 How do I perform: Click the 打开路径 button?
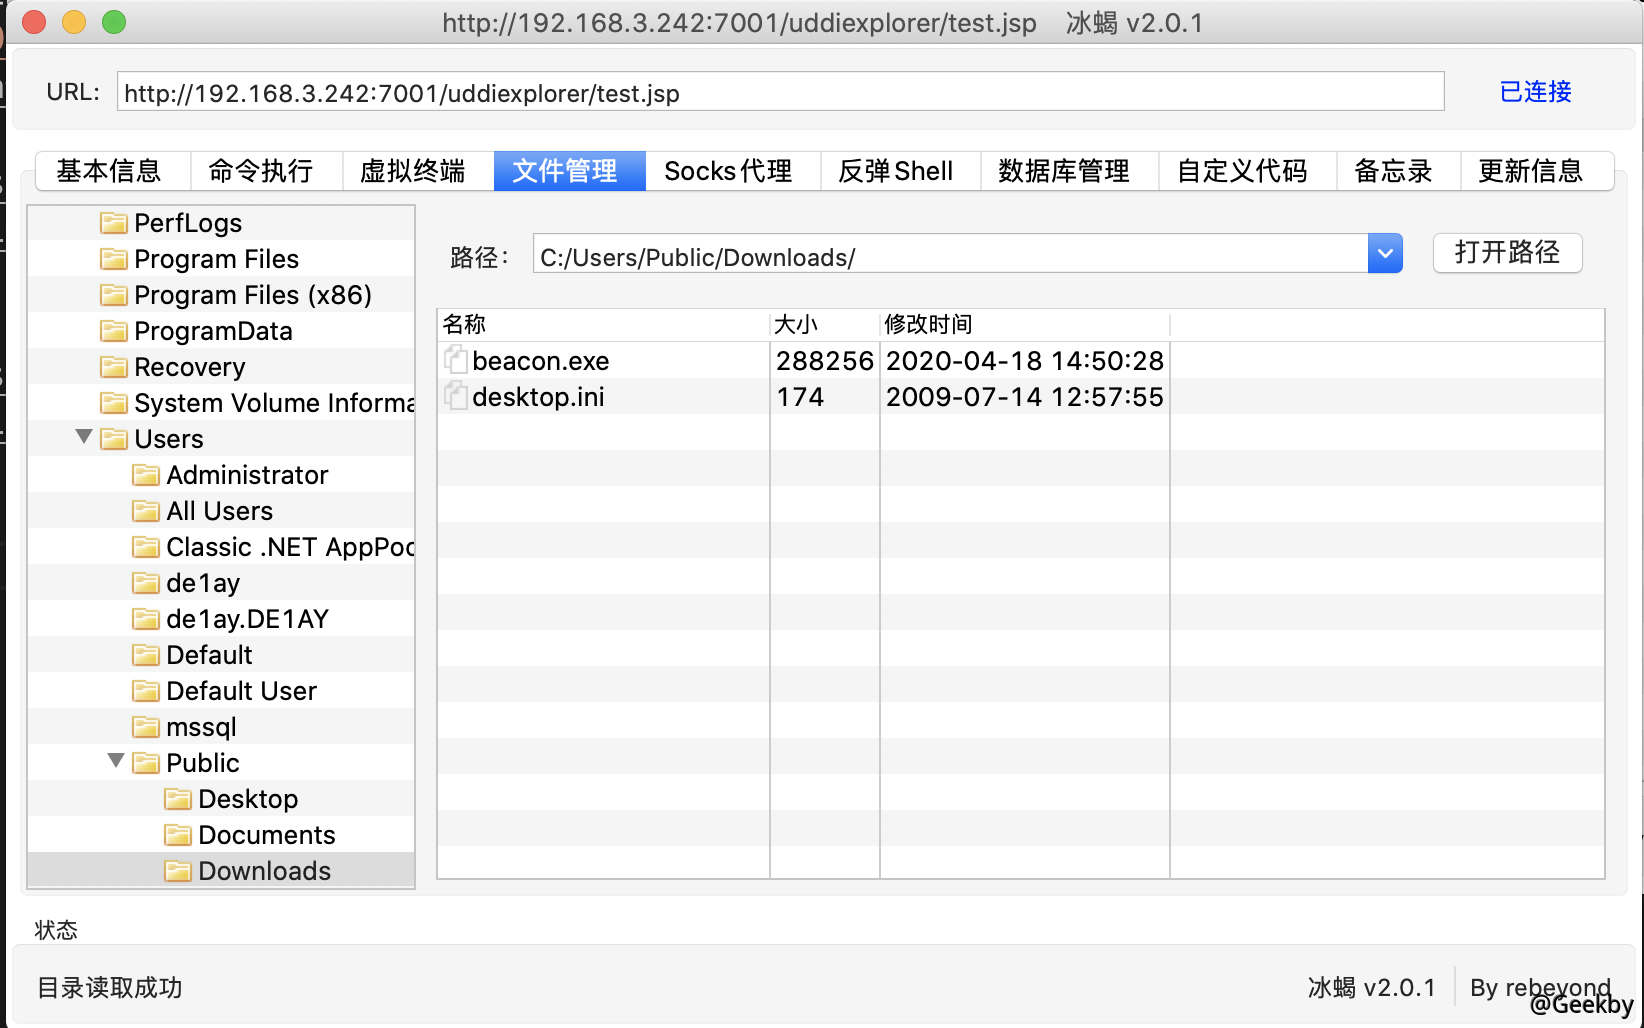coord(1506,253)
